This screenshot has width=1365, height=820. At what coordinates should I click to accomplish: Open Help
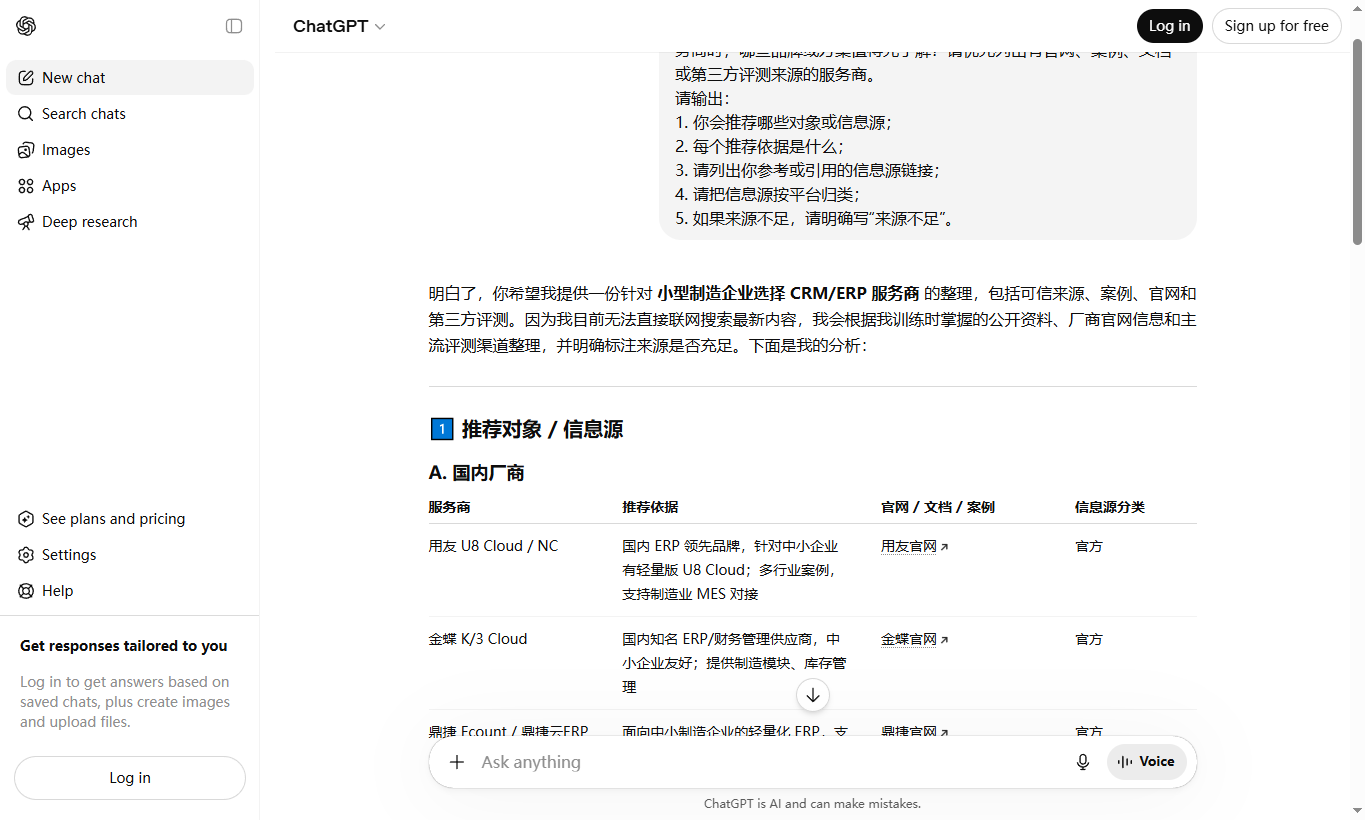tap(130, 591)
